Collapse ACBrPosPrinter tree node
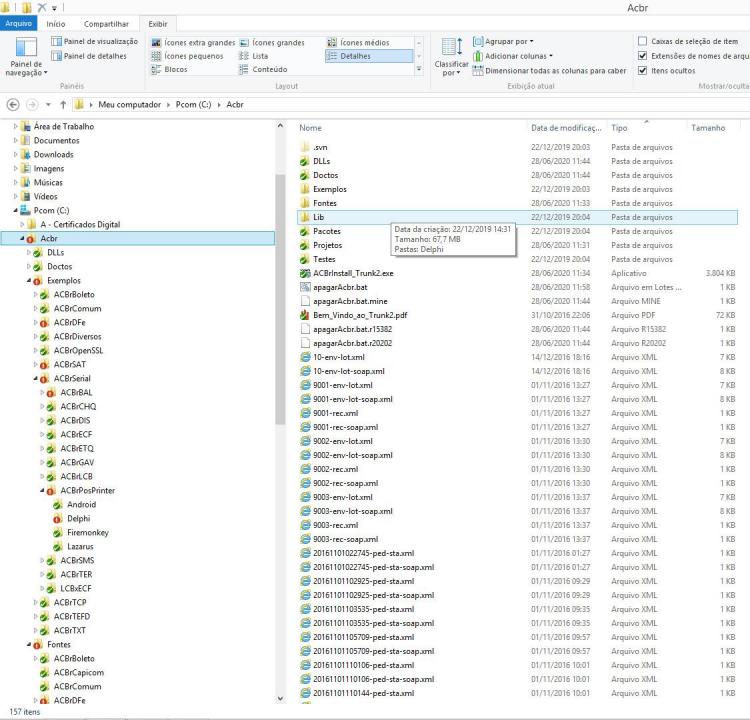The image size is (750, 720). tap(42, 490)
